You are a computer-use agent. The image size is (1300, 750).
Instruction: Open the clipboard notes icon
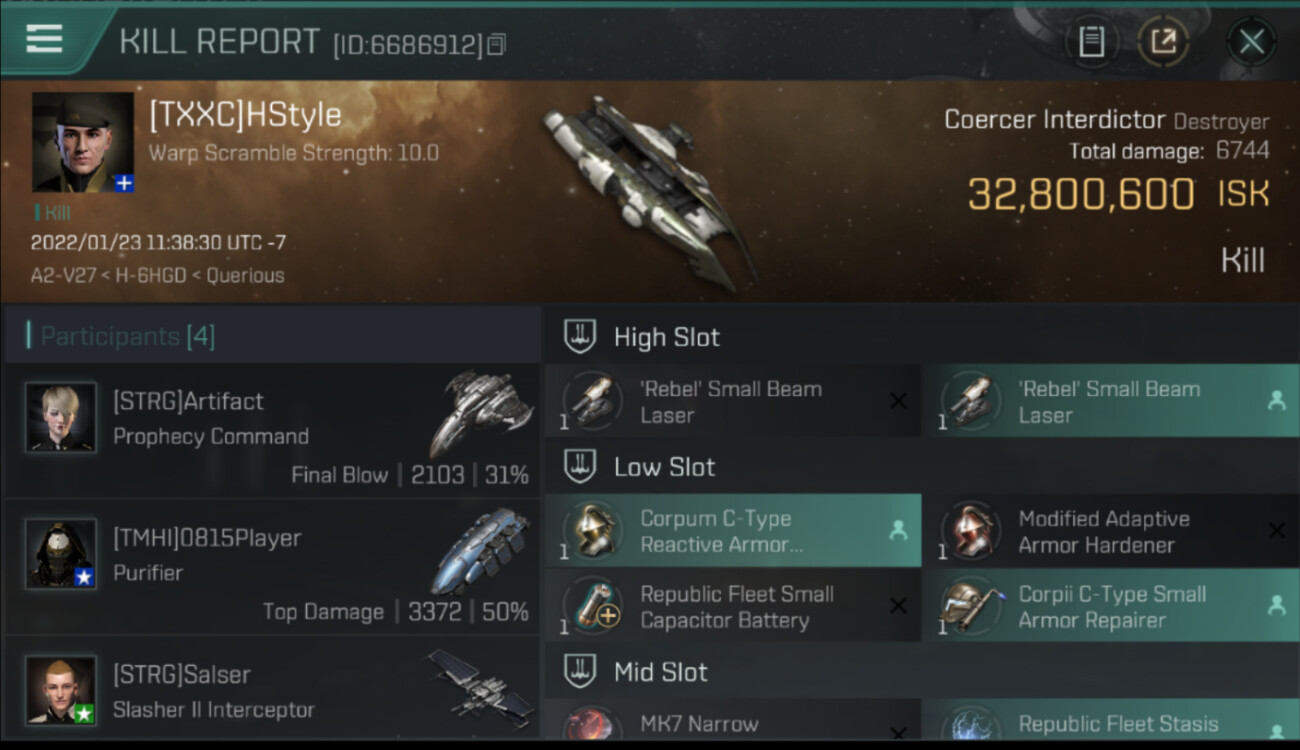1092,42
